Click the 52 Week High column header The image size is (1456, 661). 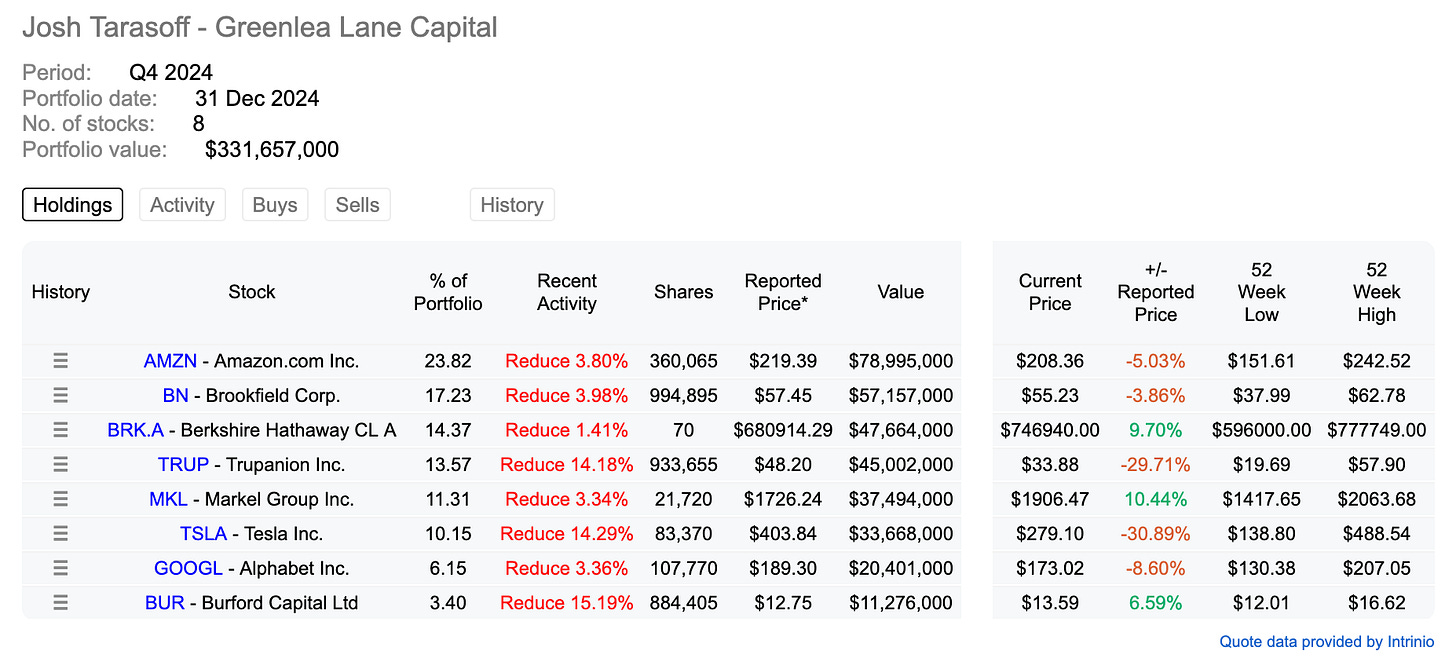coord(1377,292)
